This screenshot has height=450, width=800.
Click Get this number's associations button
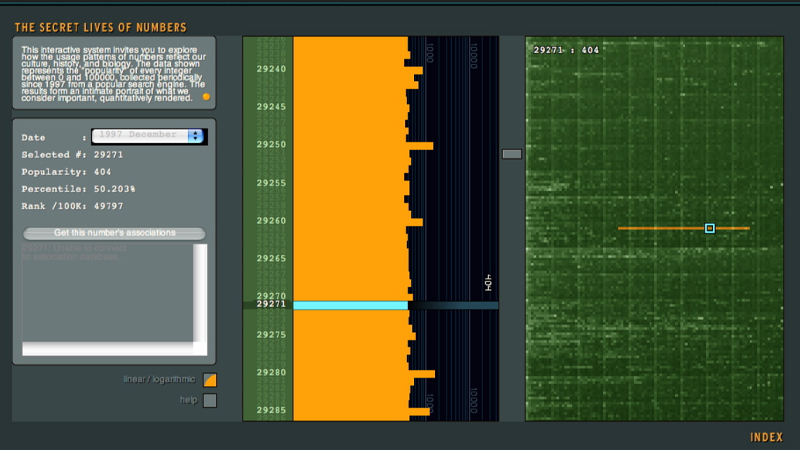point(115,233)
